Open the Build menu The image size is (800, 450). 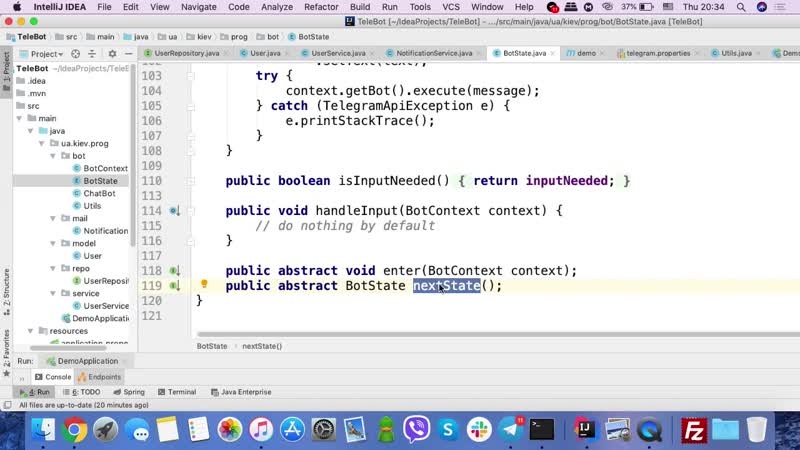360,7
